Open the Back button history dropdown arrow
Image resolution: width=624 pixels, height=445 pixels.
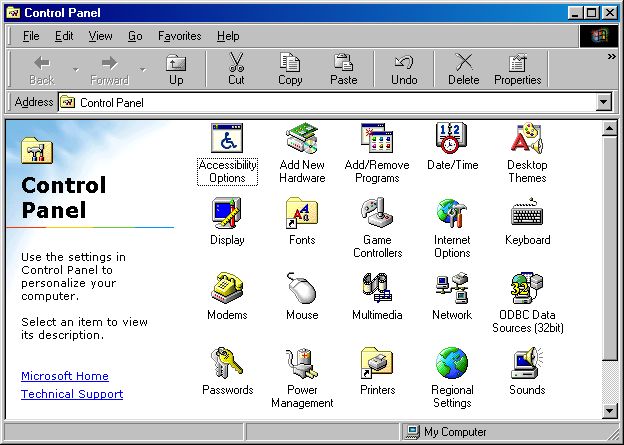point(74,70)
